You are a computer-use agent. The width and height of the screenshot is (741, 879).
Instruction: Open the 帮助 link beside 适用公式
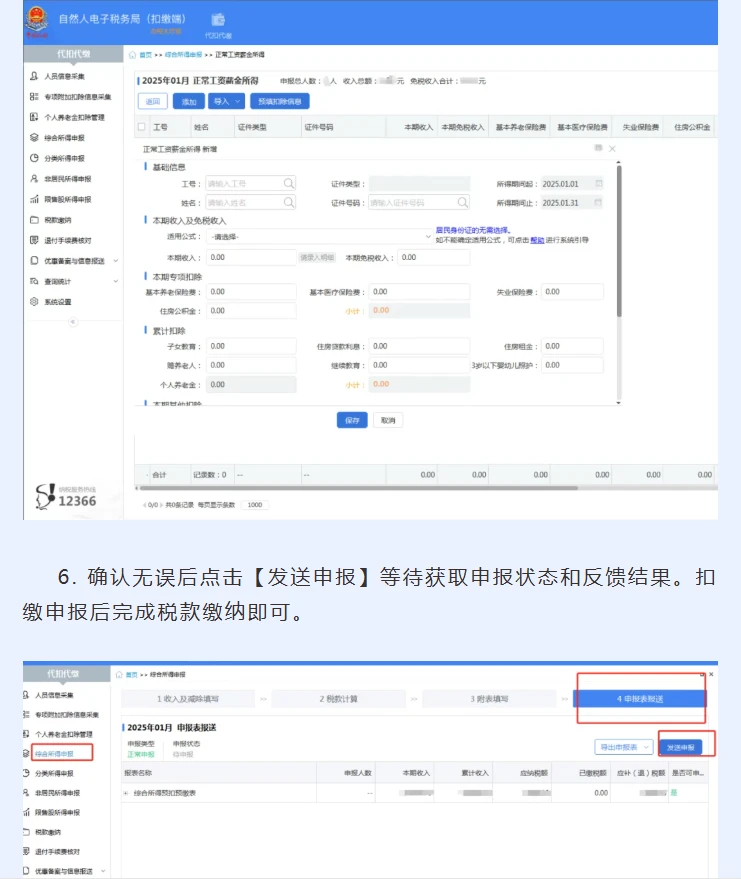coord(537,240)
